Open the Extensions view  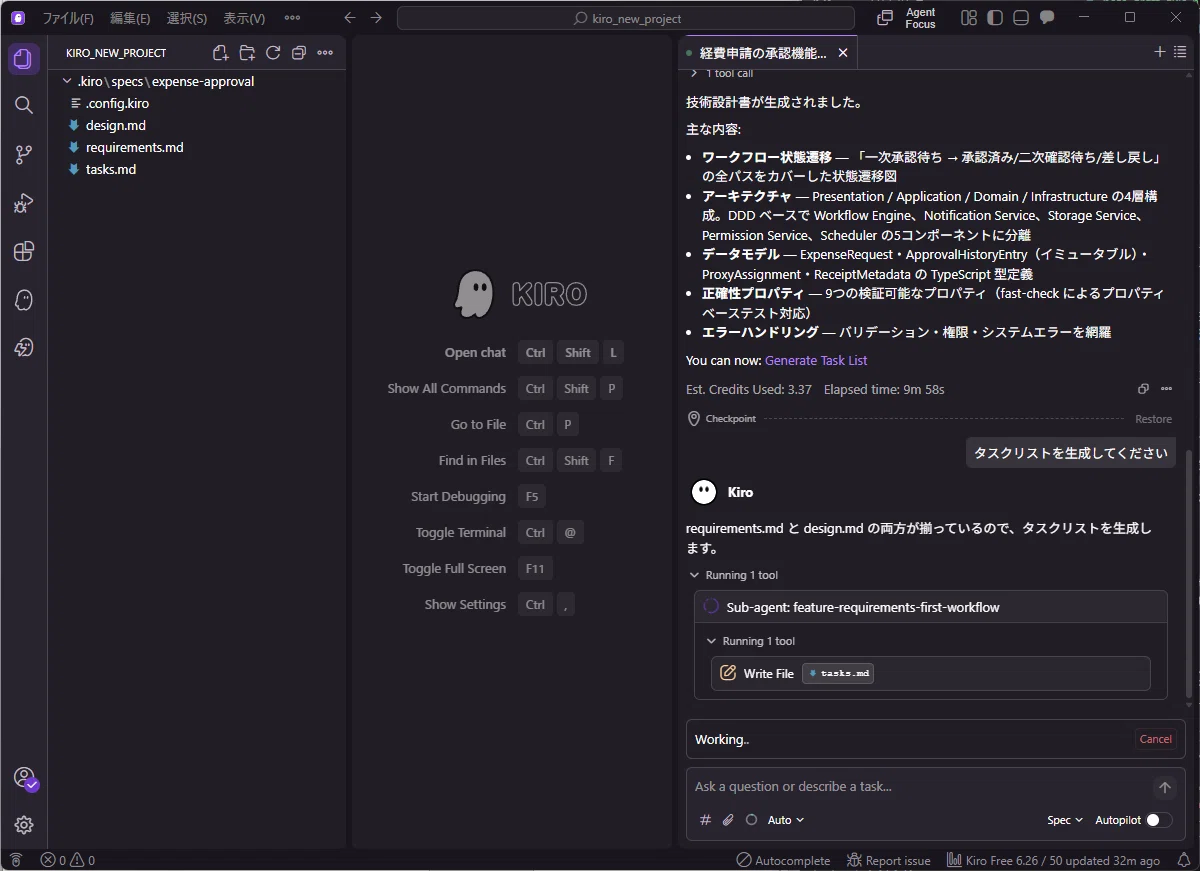pos(24,251)
